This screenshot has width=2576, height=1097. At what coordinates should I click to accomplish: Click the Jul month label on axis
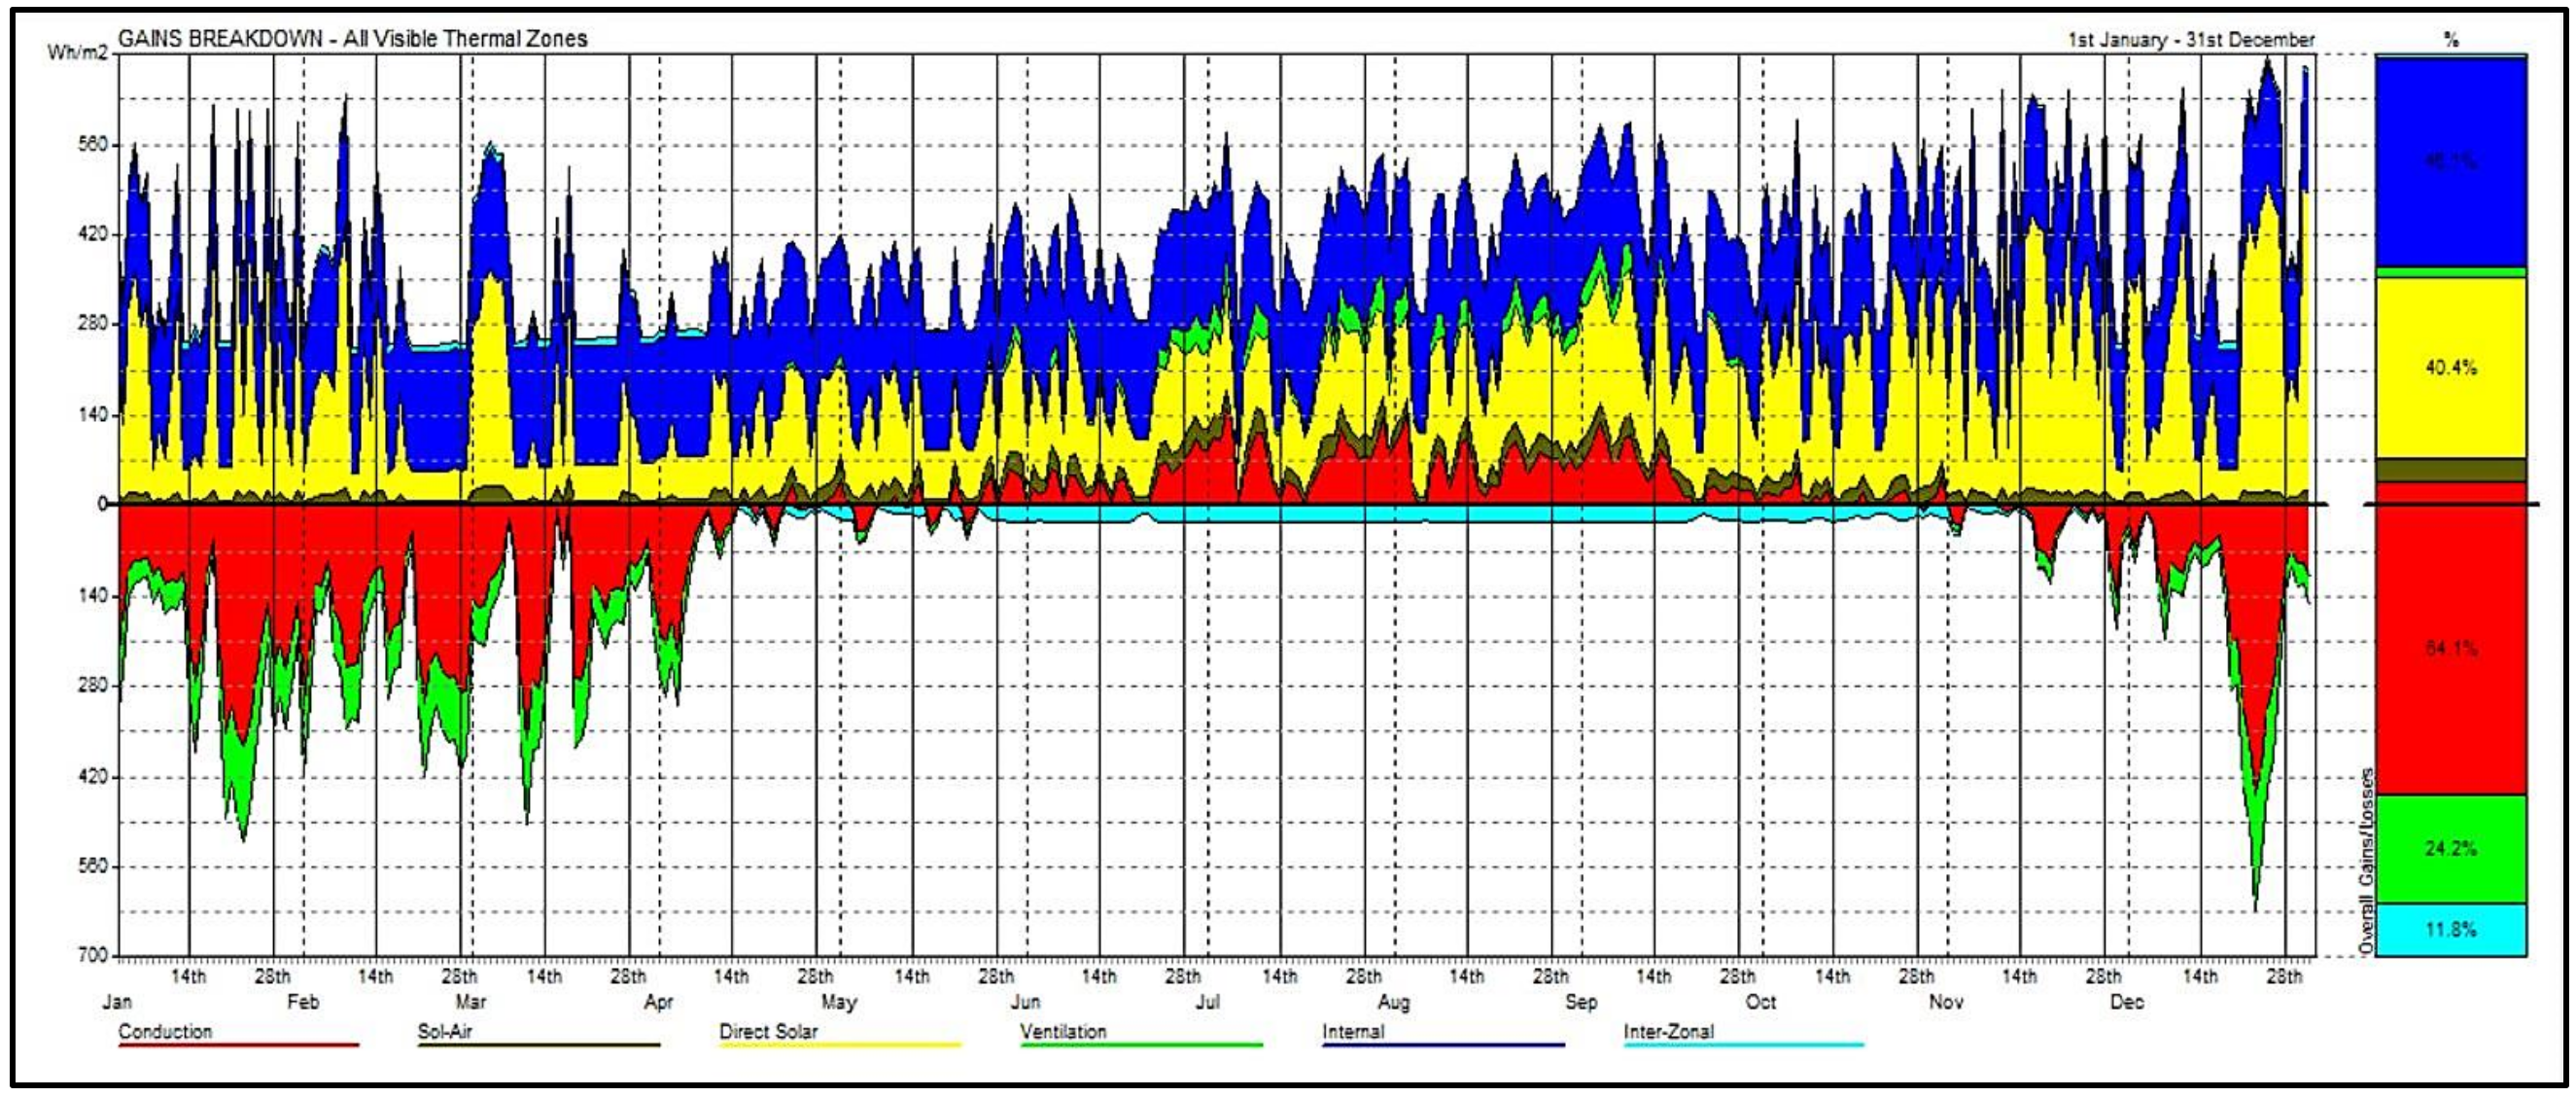click(x=1207, y=1001)
